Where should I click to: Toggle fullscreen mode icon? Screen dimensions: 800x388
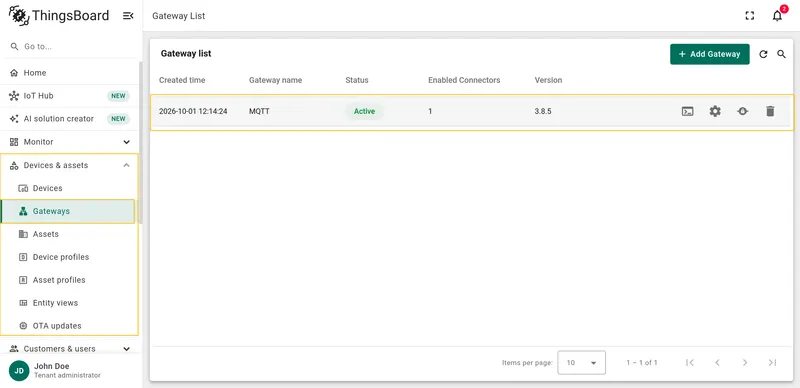(749, 16)
